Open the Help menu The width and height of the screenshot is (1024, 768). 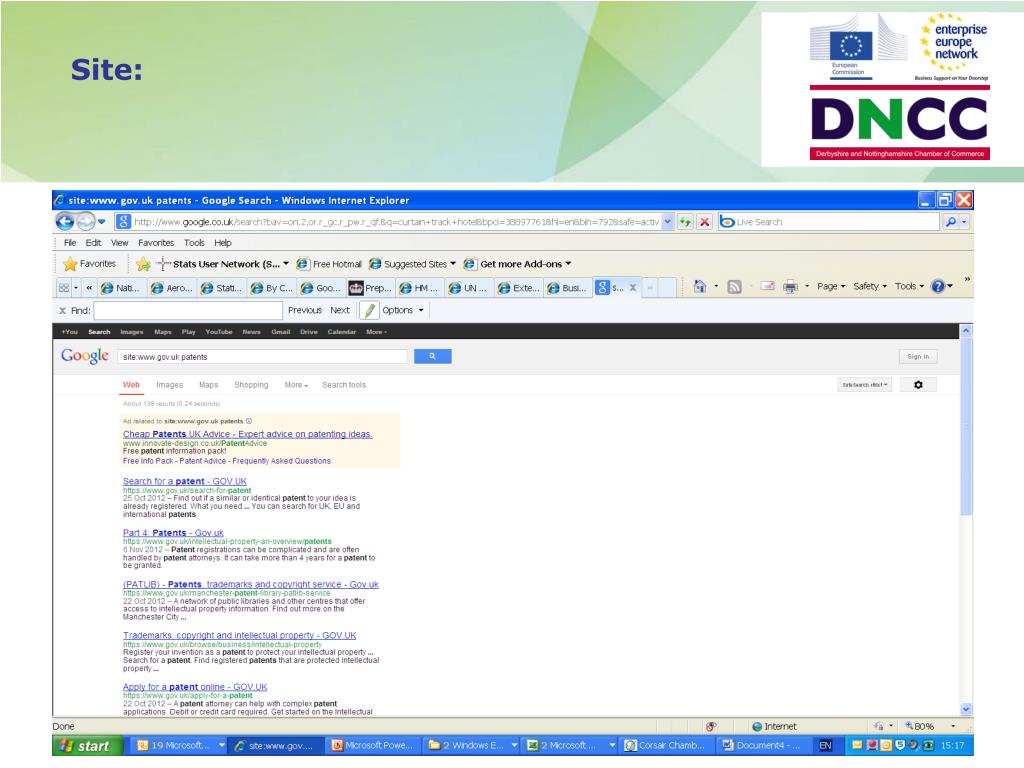pyautogui.click(x=223, y=243)
